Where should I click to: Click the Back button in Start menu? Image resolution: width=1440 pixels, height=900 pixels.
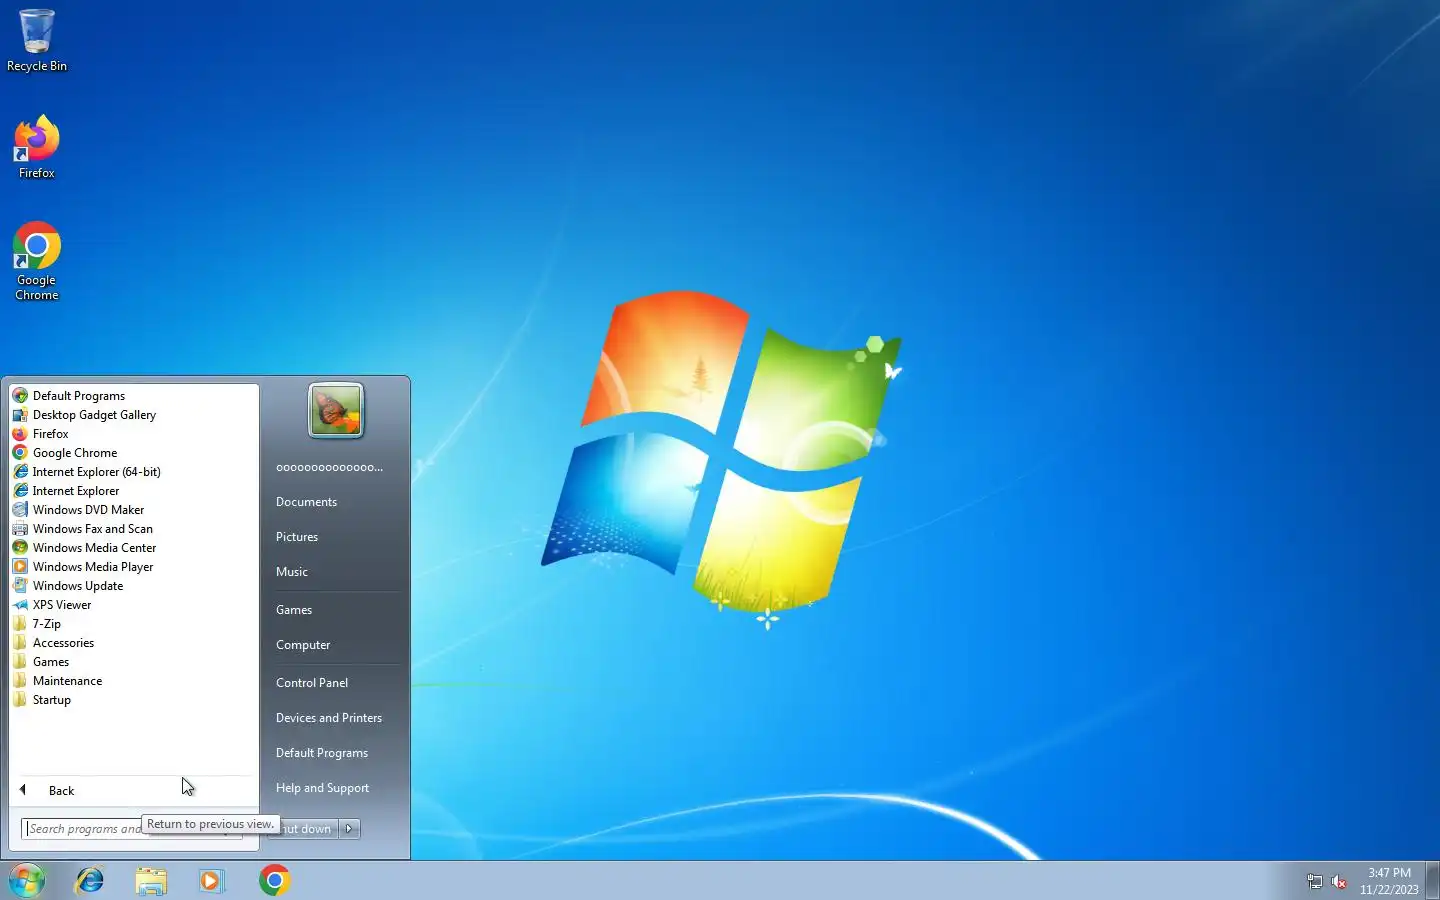[x=134, y=790]
